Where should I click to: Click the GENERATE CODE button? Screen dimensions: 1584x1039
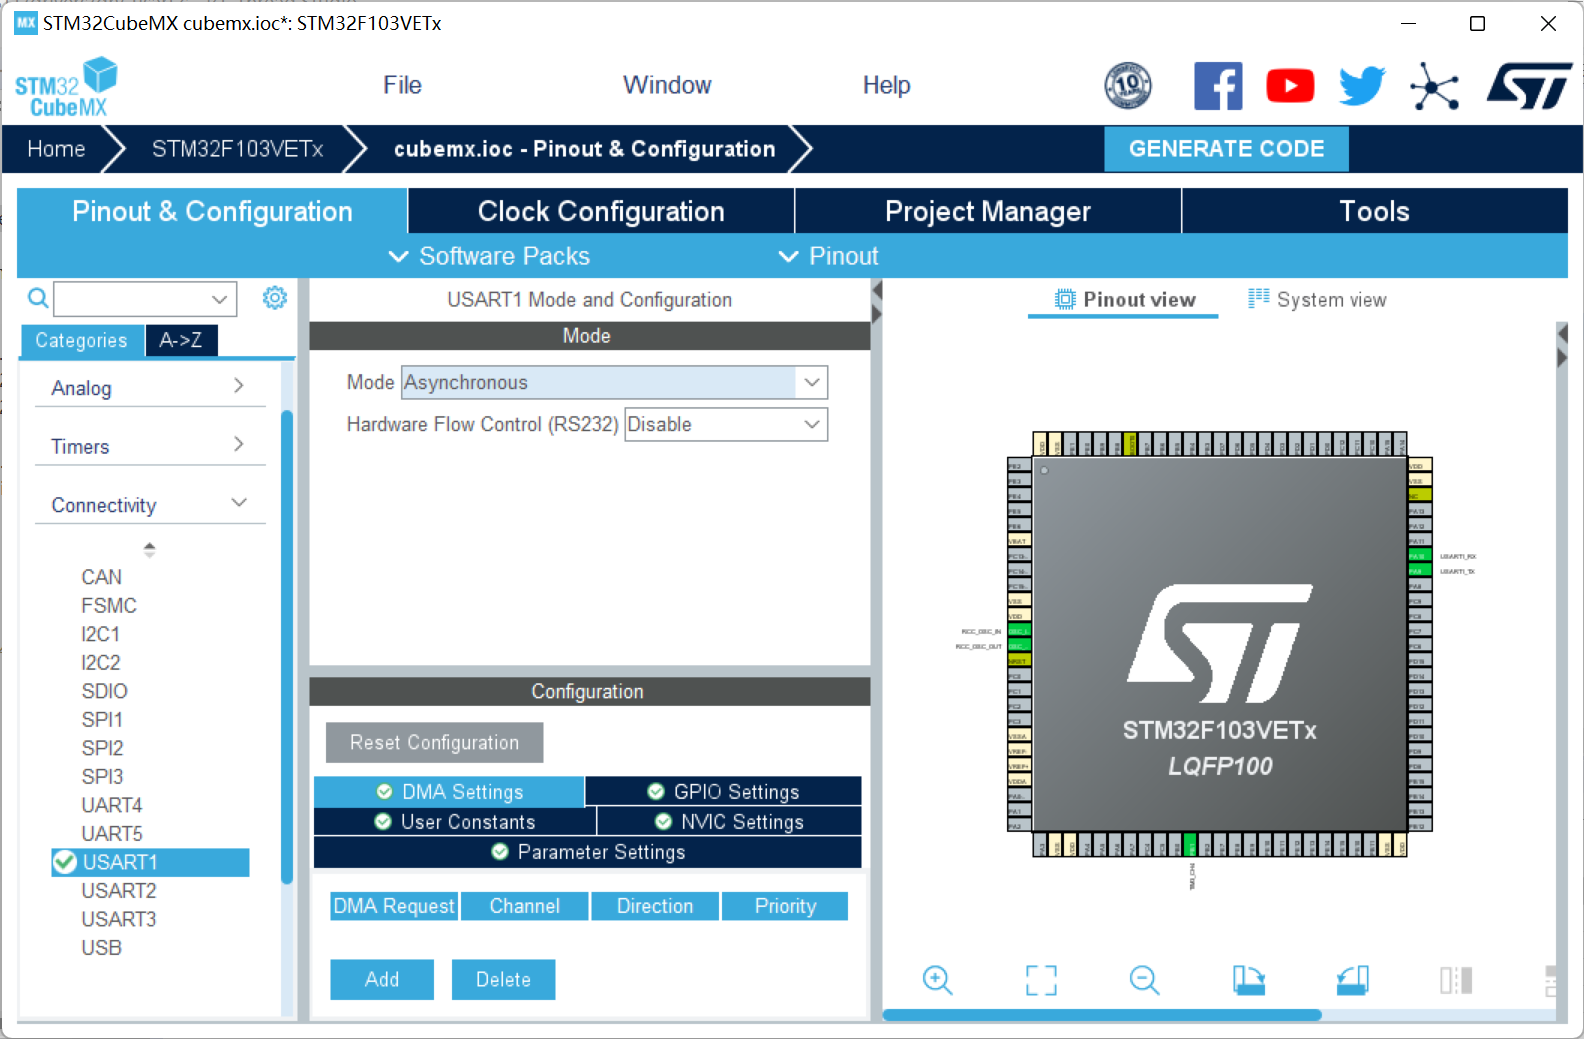click(1226, 149)
